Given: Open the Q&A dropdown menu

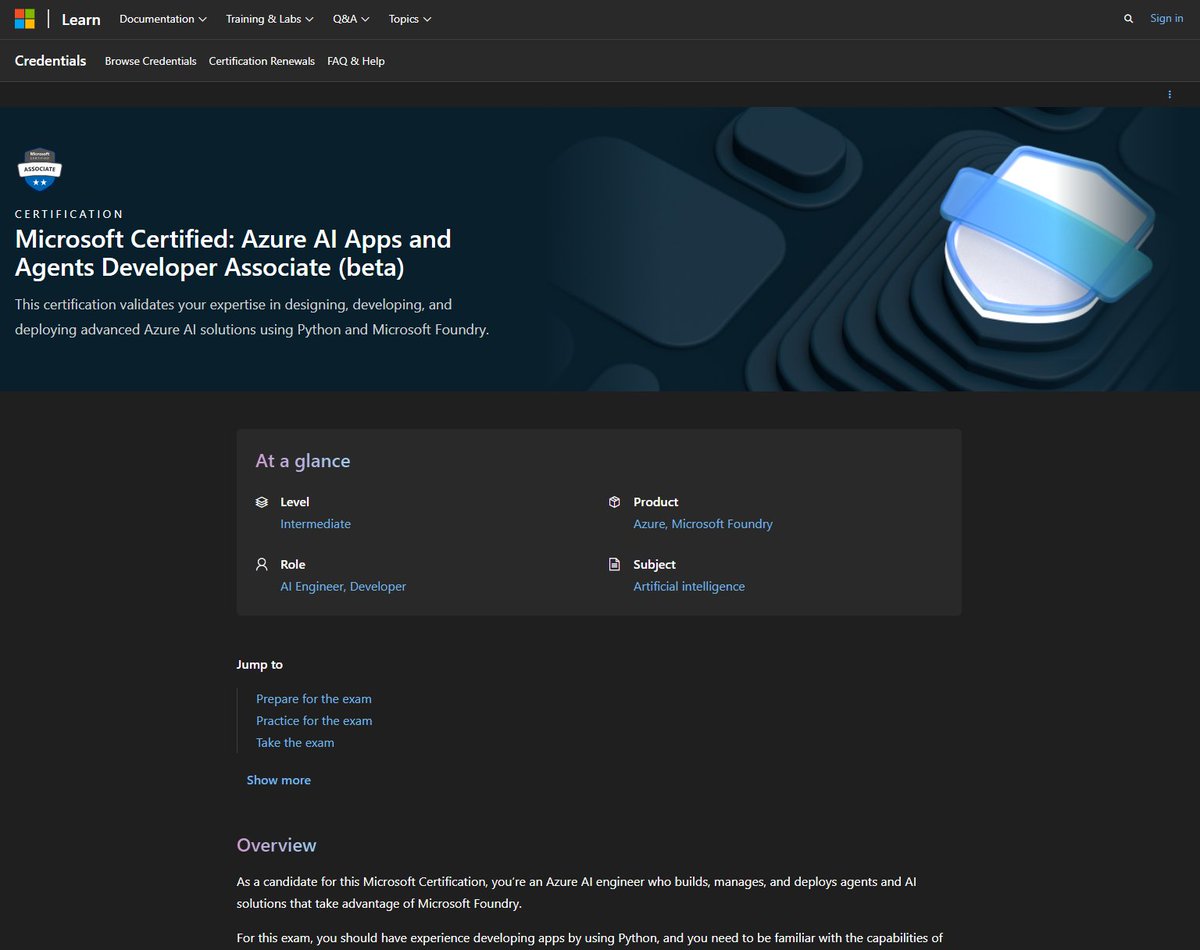Looking at the screenshot, I should [351, 19].
